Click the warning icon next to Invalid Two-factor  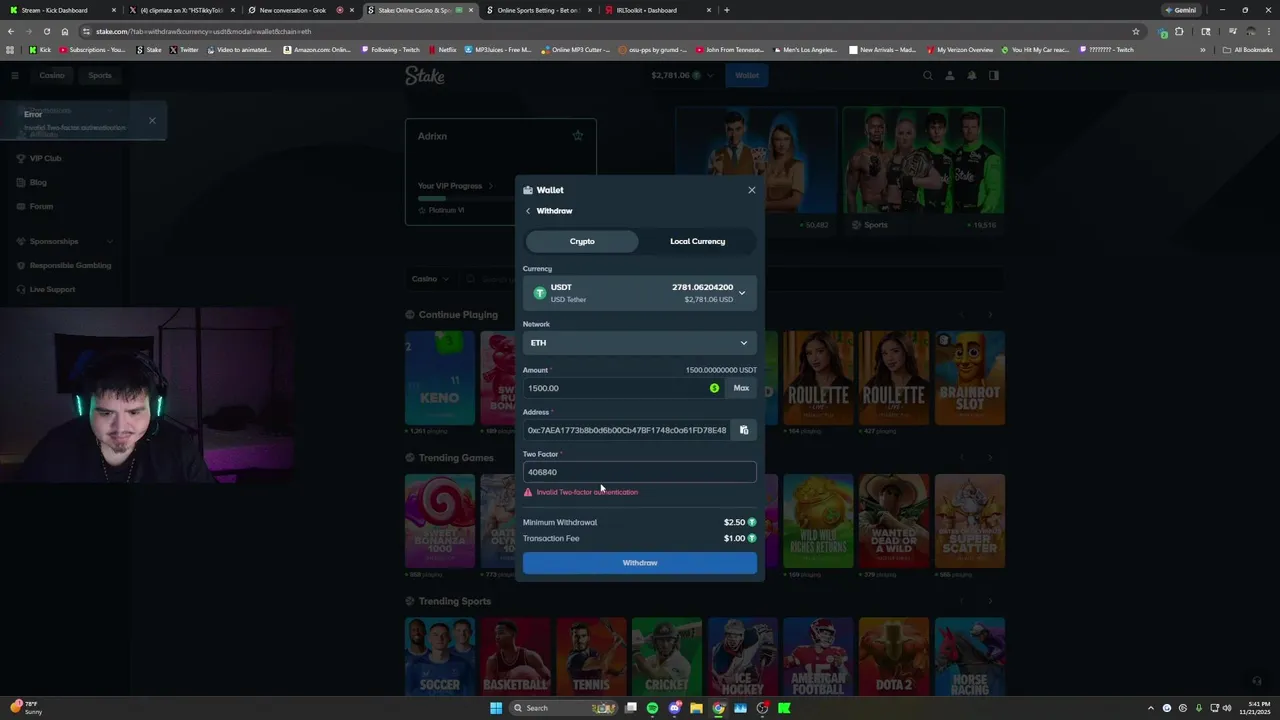(528, 492)
